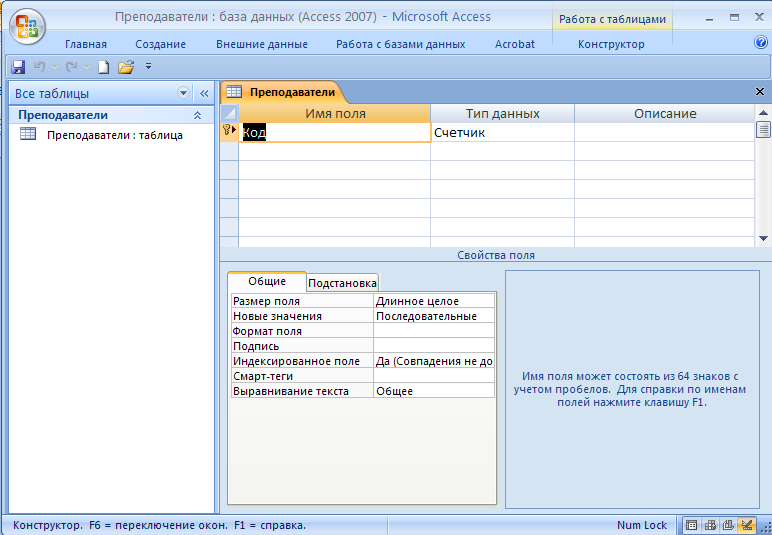Viewport: 772px width, 535px height.
Task: Click Размер поля value Длинное целое
Action: click(x=434, y=301)
